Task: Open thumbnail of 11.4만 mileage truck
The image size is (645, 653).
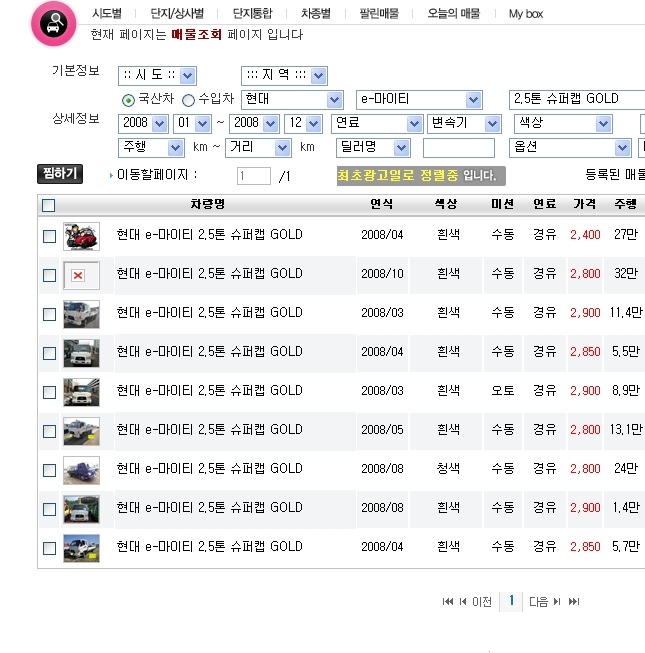Action: pos(81,314)
